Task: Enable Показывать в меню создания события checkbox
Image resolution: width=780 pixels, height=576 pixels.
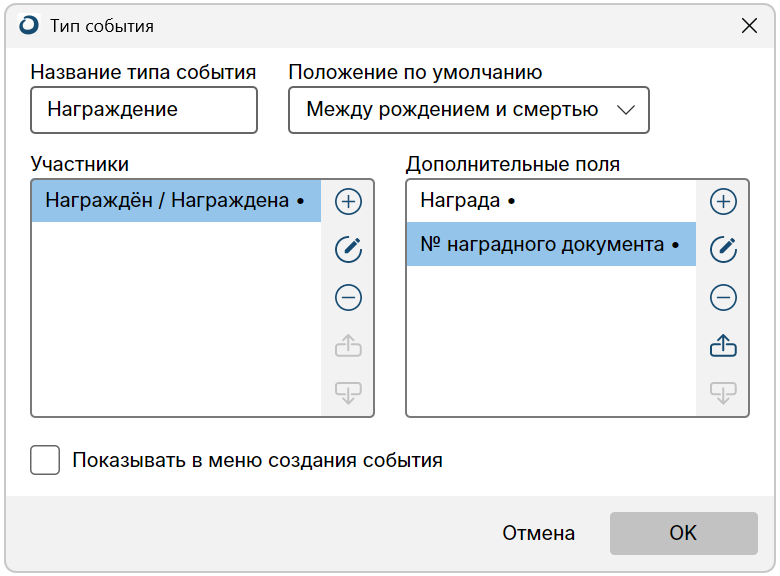Action: (45, 460)
